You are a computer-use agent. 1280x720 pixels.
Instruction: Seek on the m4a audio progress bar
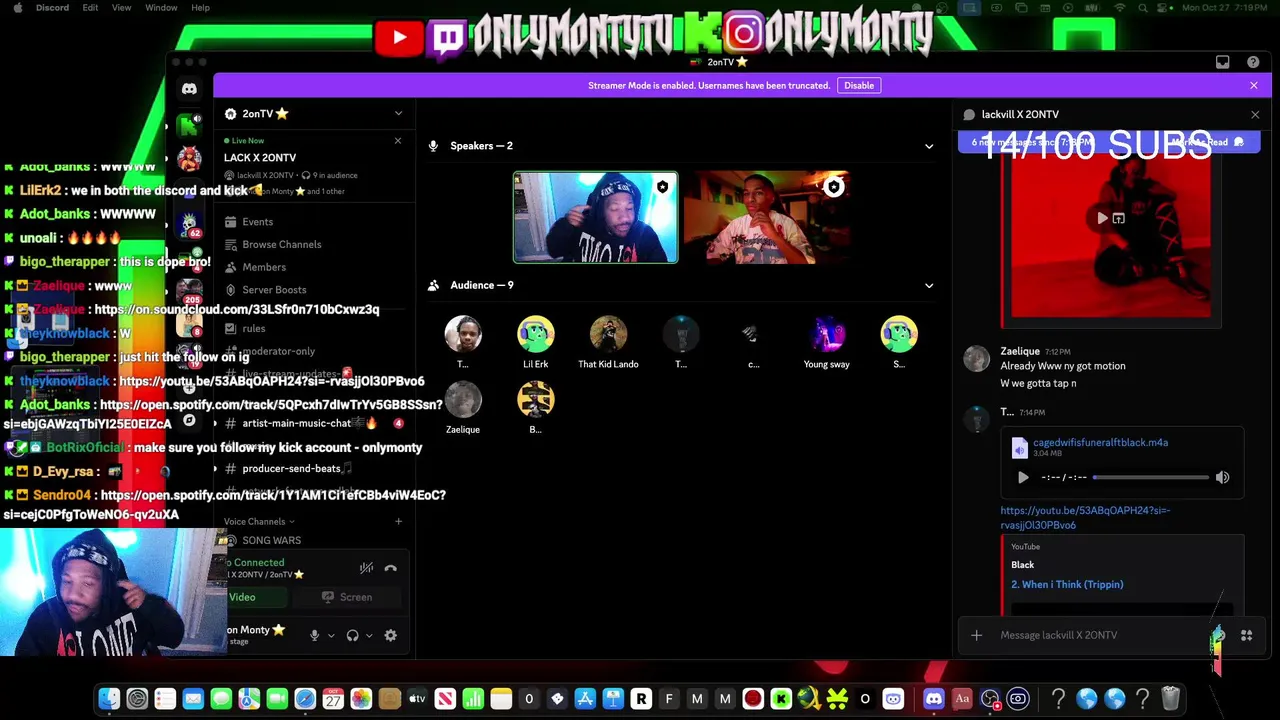(x=1150, y=478)
